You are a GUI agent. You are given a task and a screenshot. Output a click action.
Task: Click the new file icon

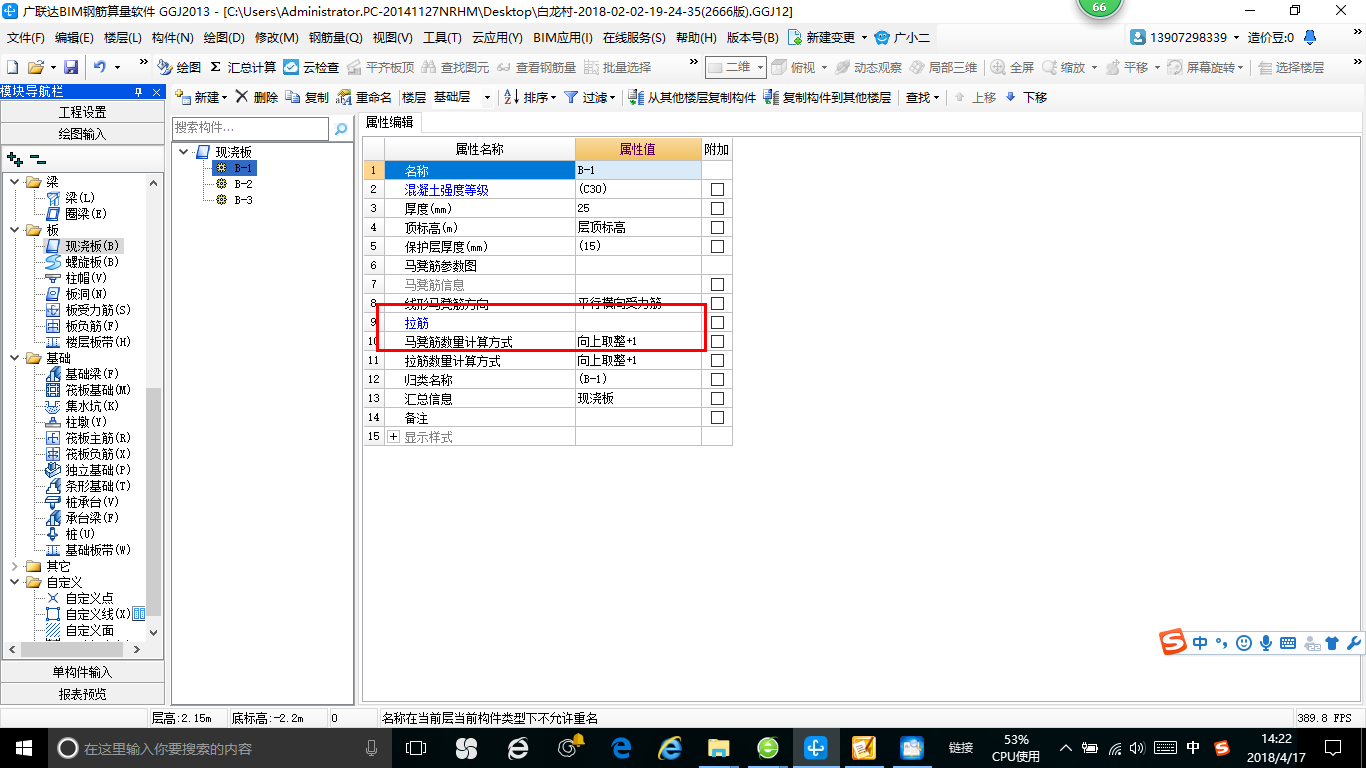[x=13, y=67]
